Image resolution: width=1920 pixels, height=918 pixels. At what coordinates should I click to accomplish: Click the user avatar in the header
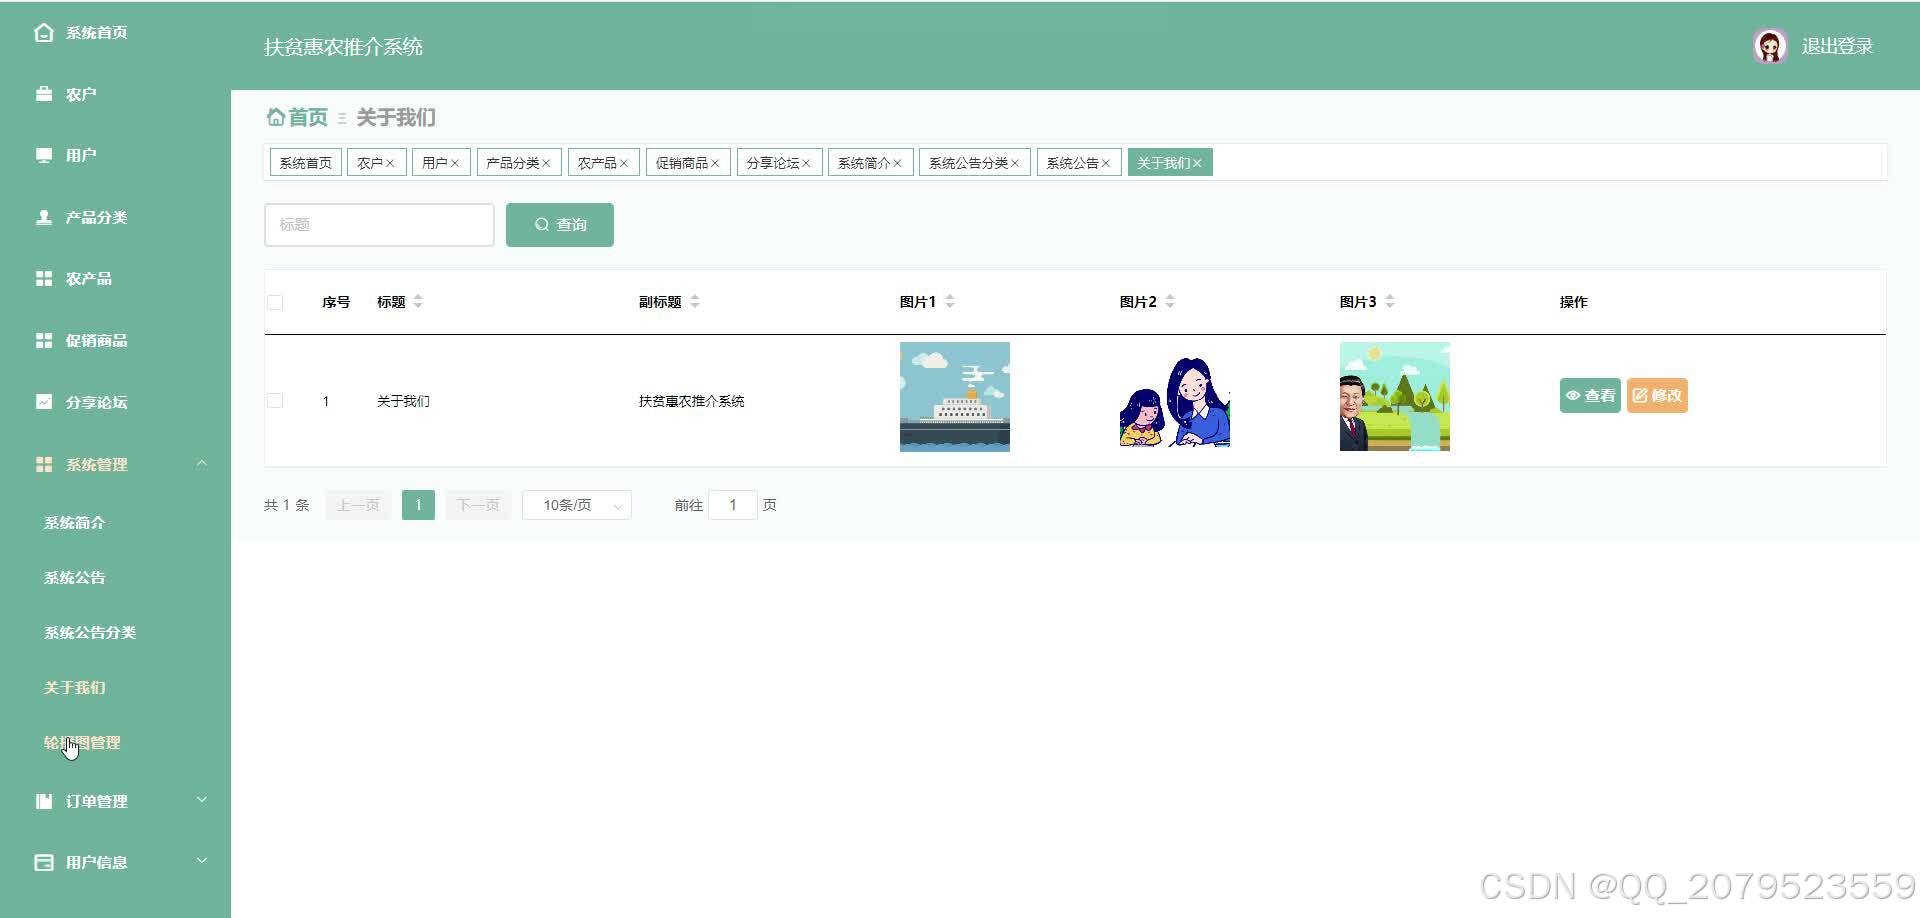click(1770, 46)
